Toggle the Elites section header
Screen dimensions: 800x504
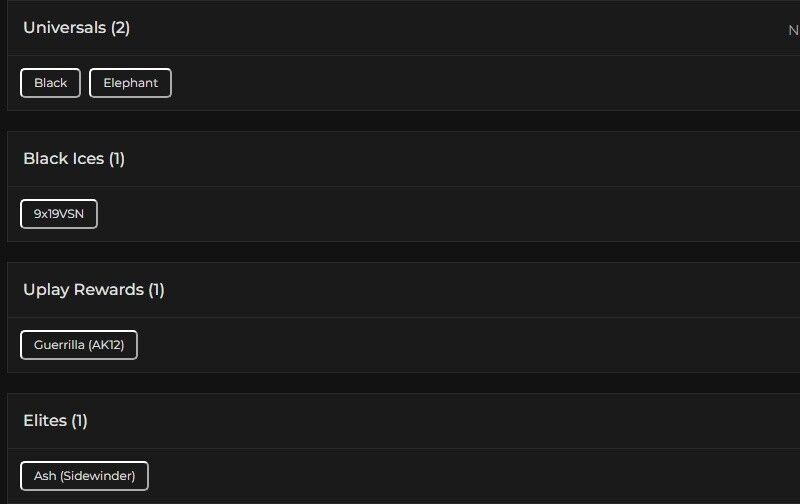click(45, 421)
